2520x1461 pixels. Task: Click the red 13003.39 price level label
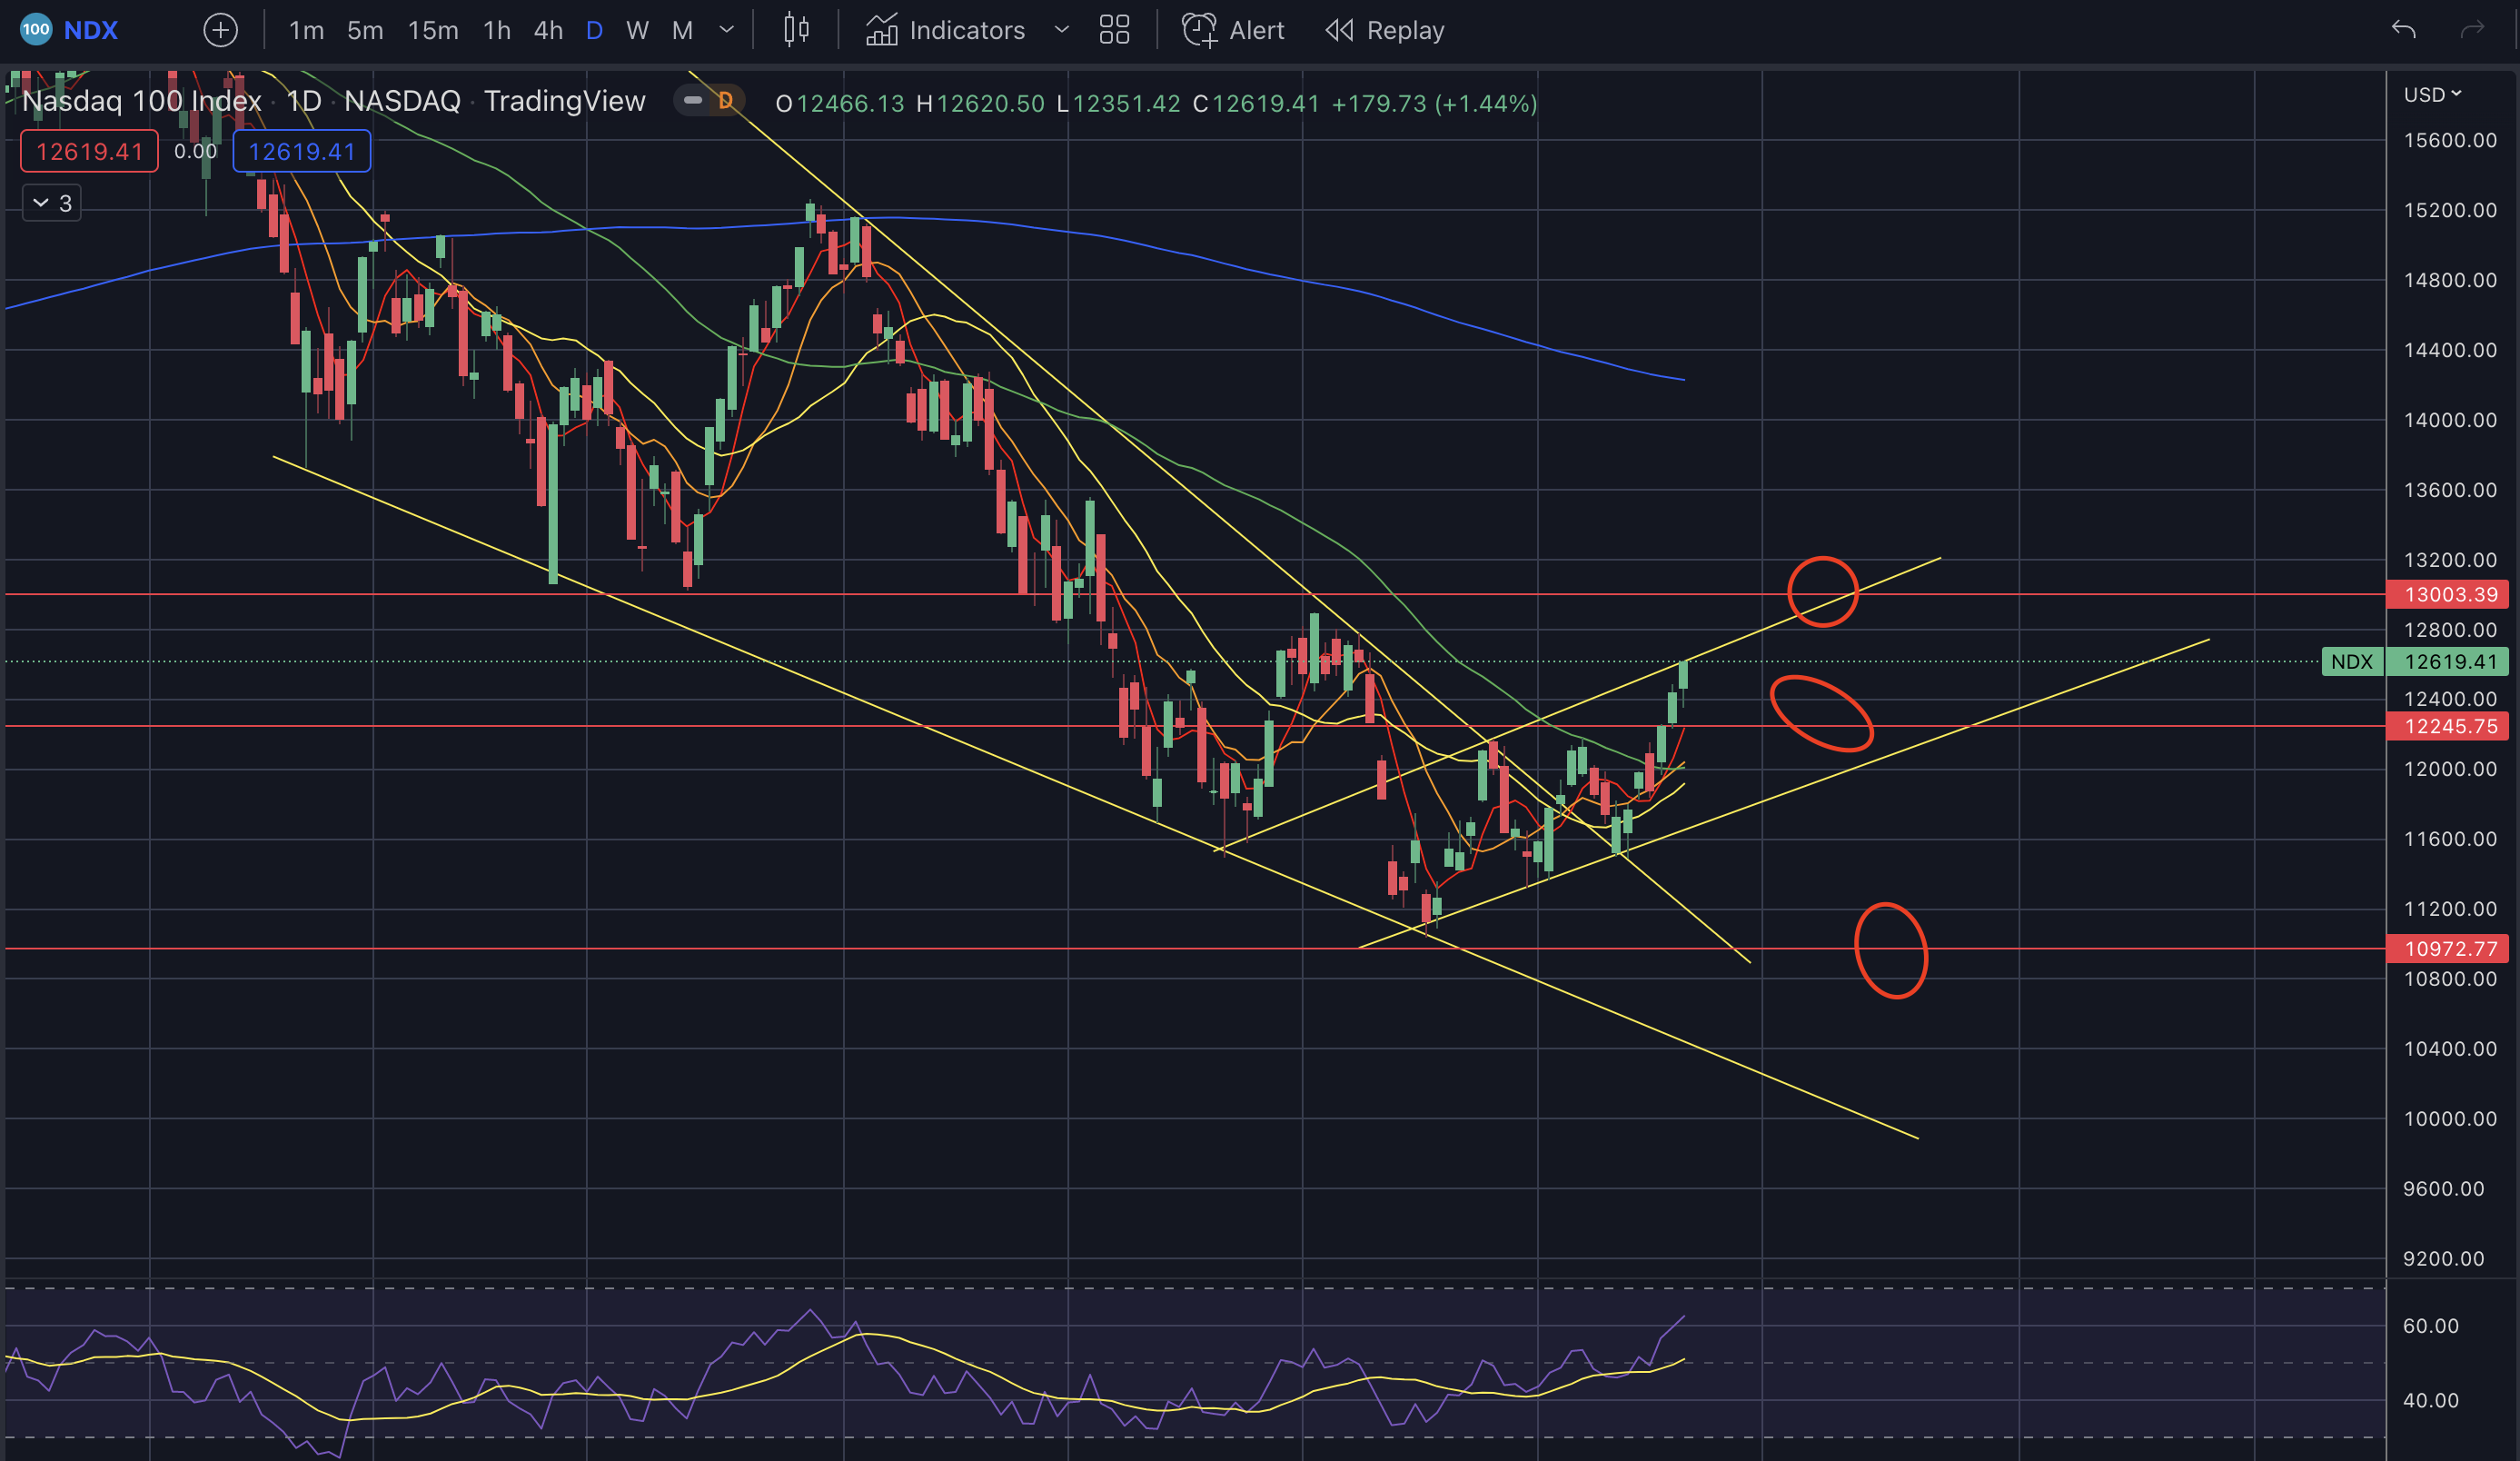[x=2449, y=594]
